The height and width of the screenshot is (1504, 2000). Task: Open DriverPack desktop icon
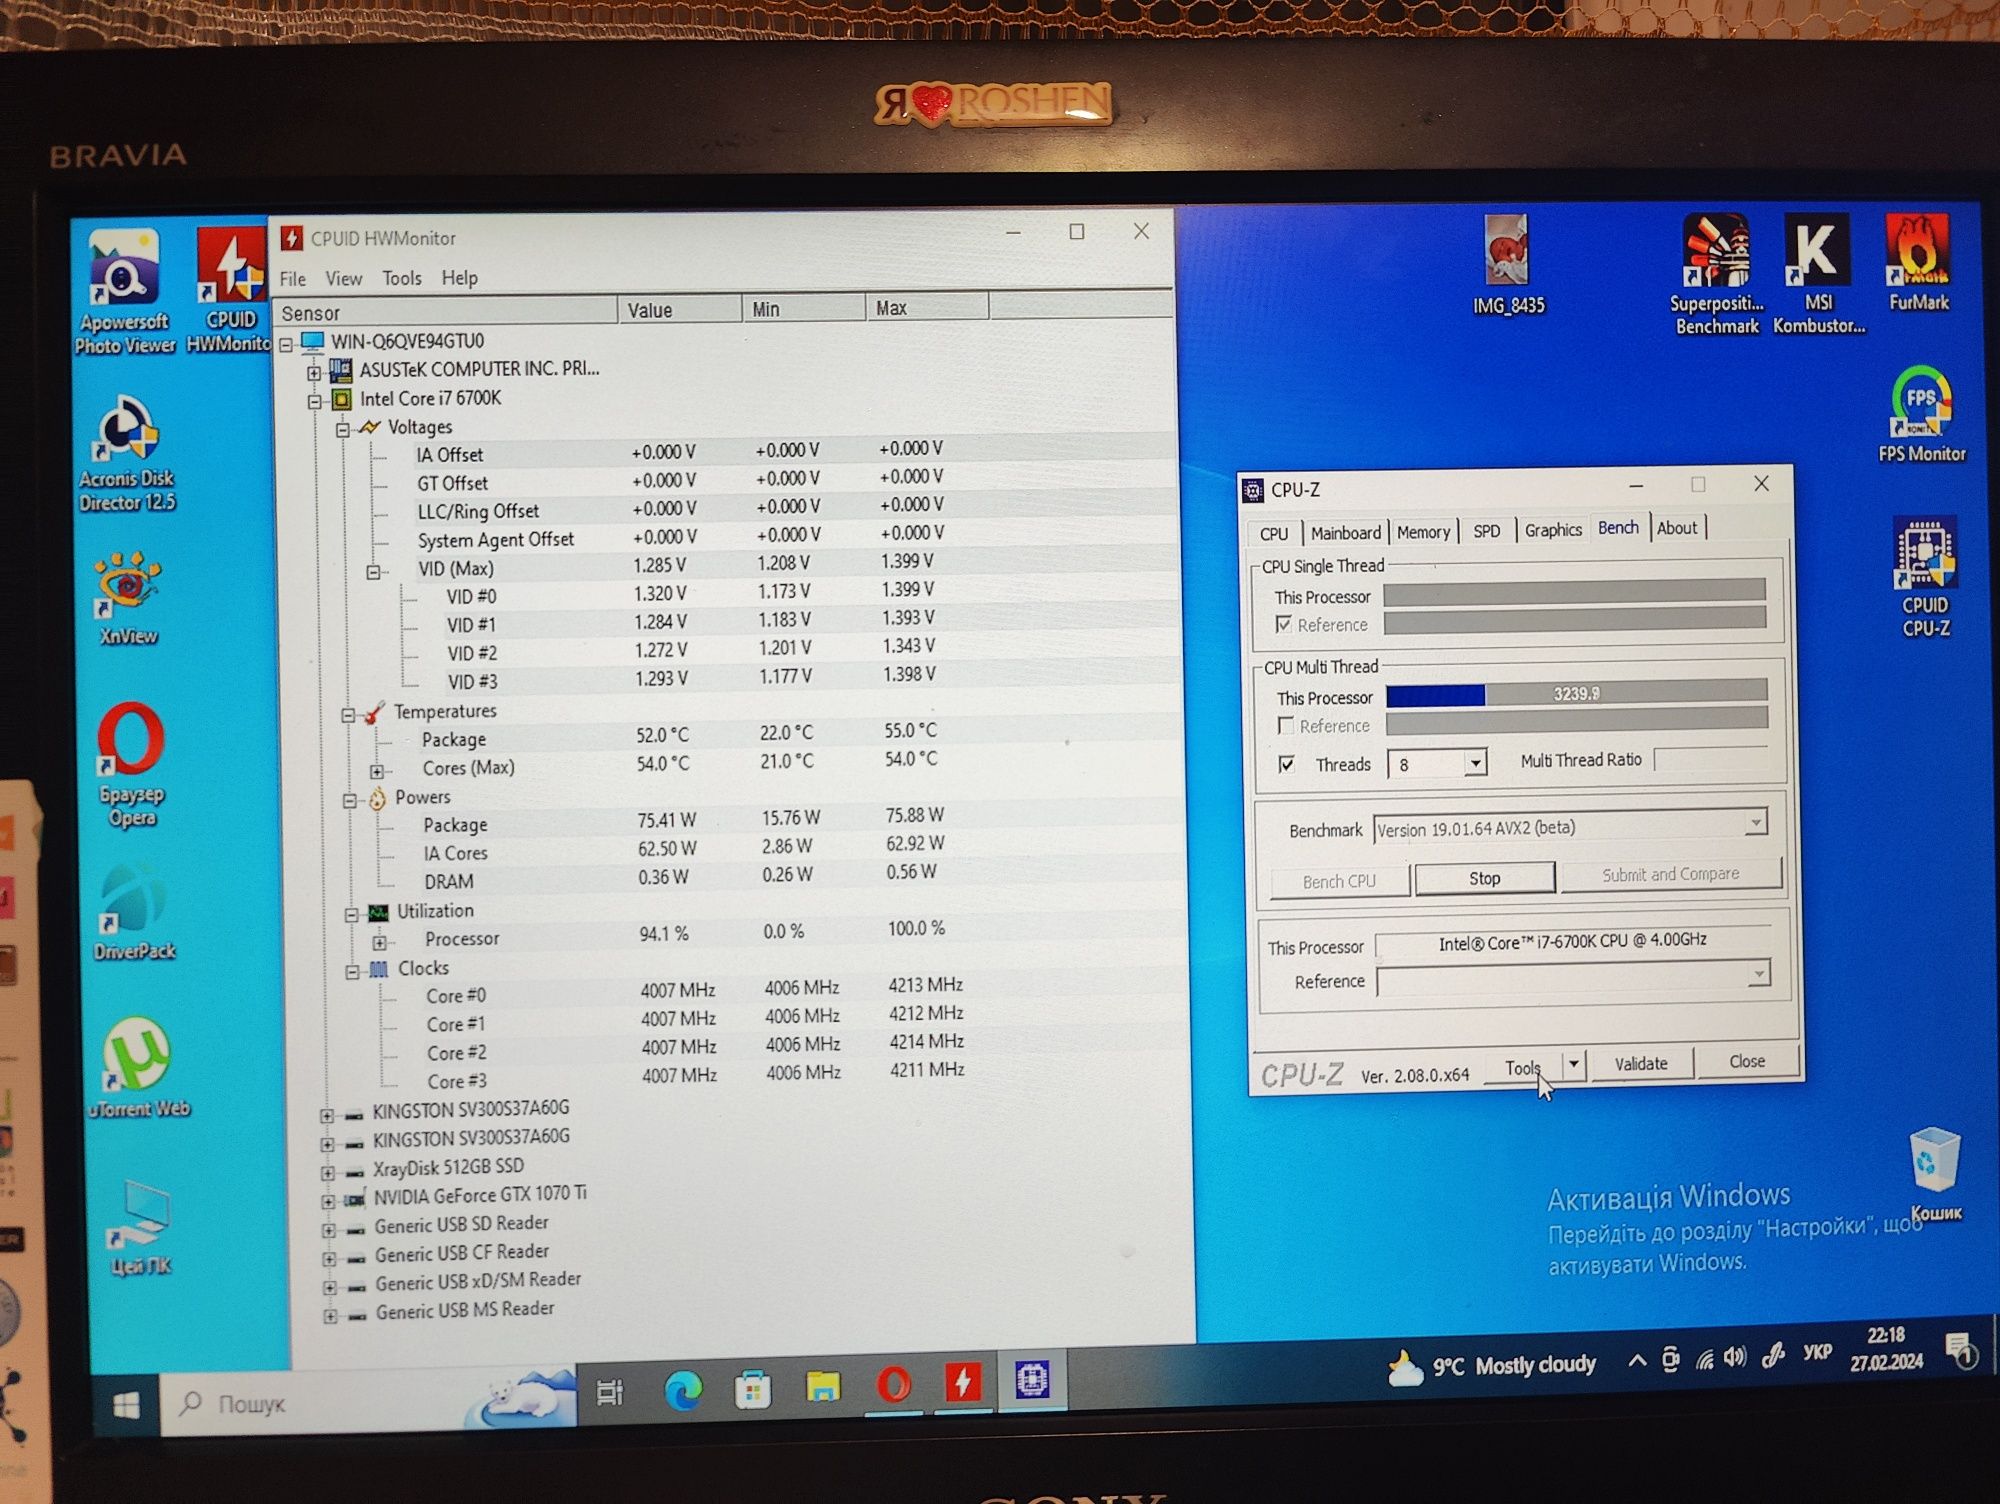[x=134, y=912]
